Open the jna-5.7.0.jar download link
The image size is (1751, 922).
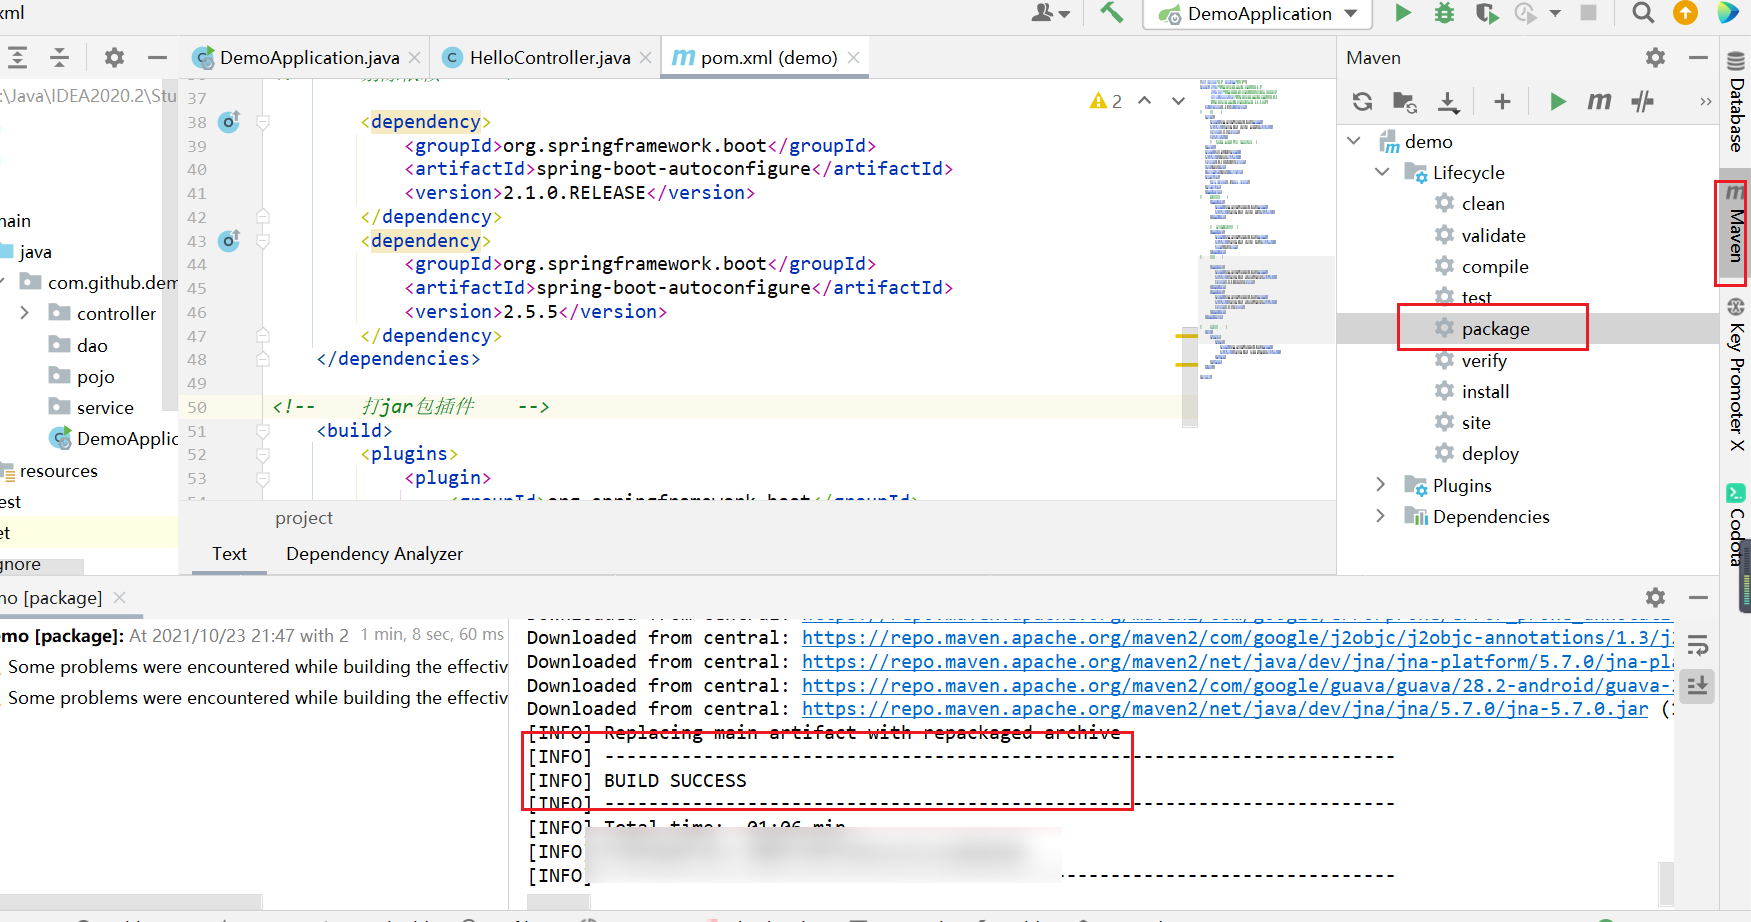(x=1224, y=709)
